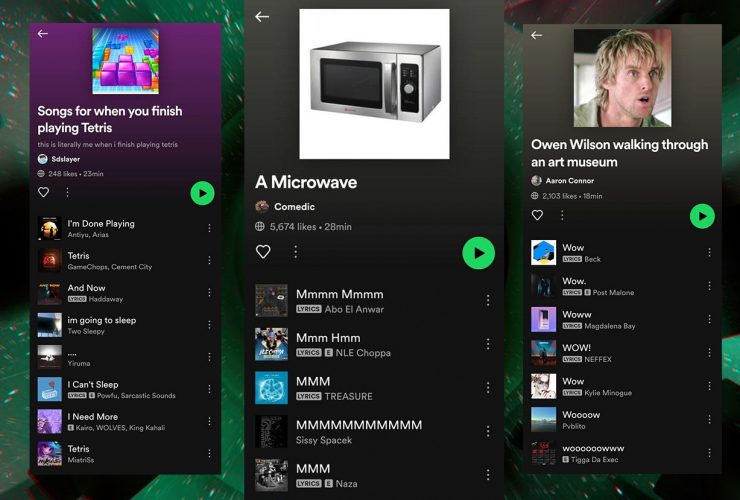Go back from Owen Wilson playlist
The width and height of the screenshot is (740, 500).
(x=536, y=35)
